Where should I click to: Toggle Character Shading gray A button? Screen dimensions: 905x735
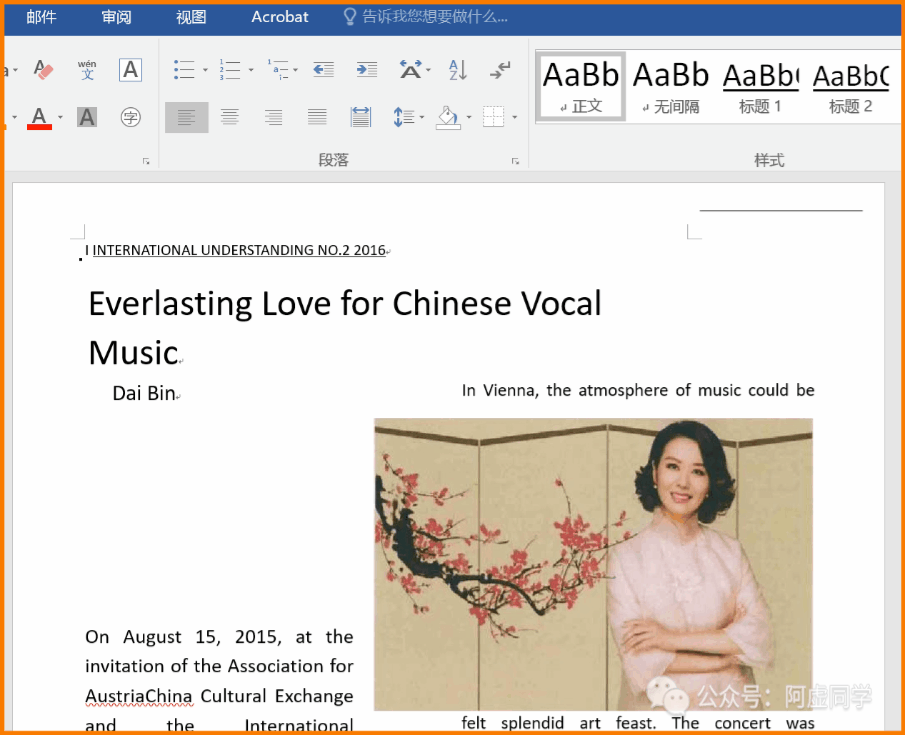(x=87, y=117)
